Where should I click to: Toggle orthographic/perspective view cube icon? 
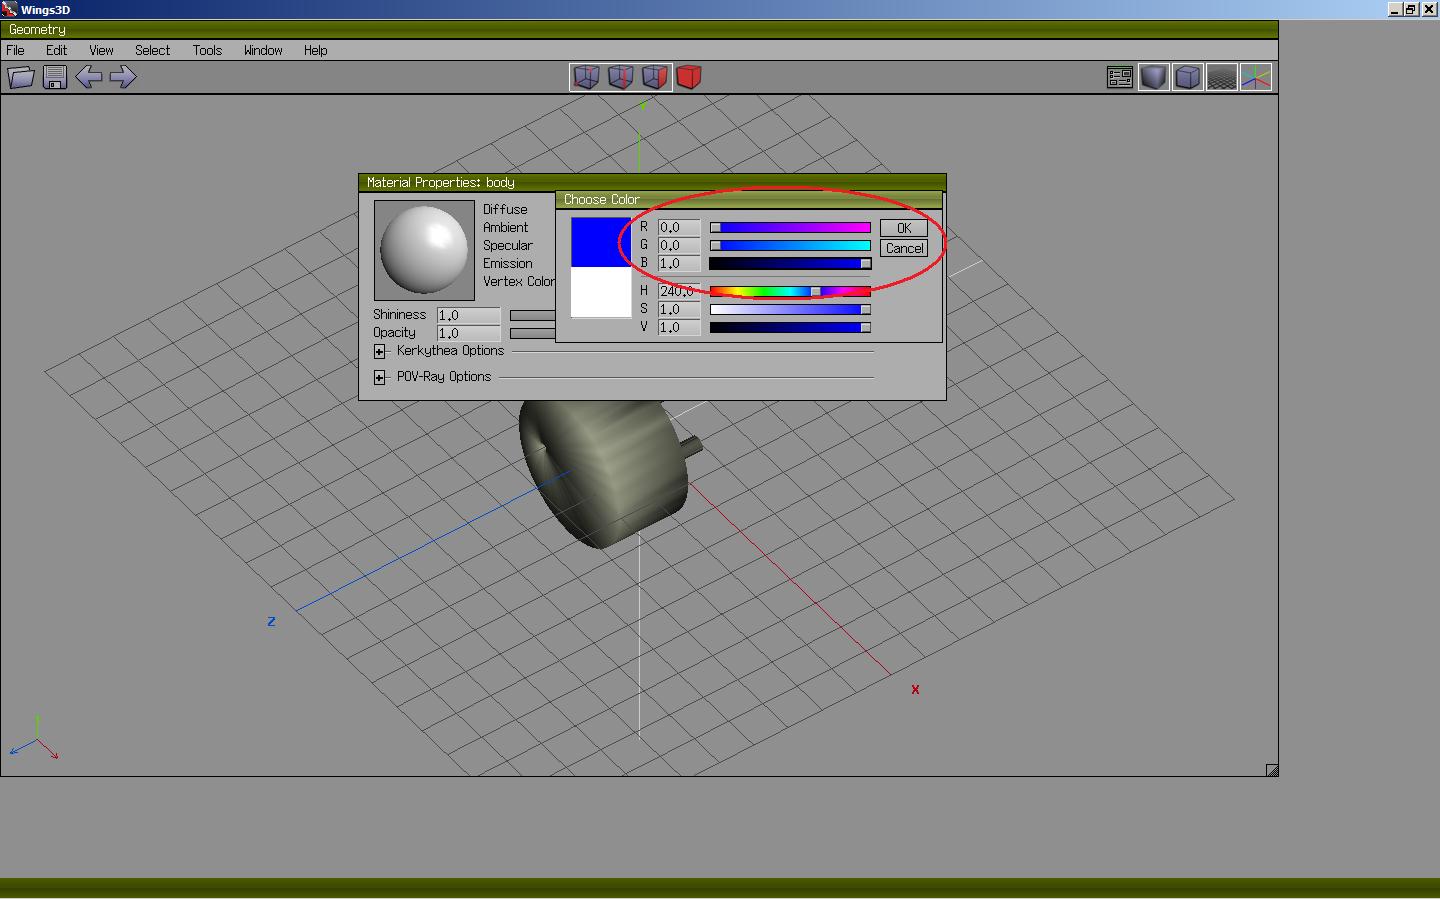coord(1187,77)
